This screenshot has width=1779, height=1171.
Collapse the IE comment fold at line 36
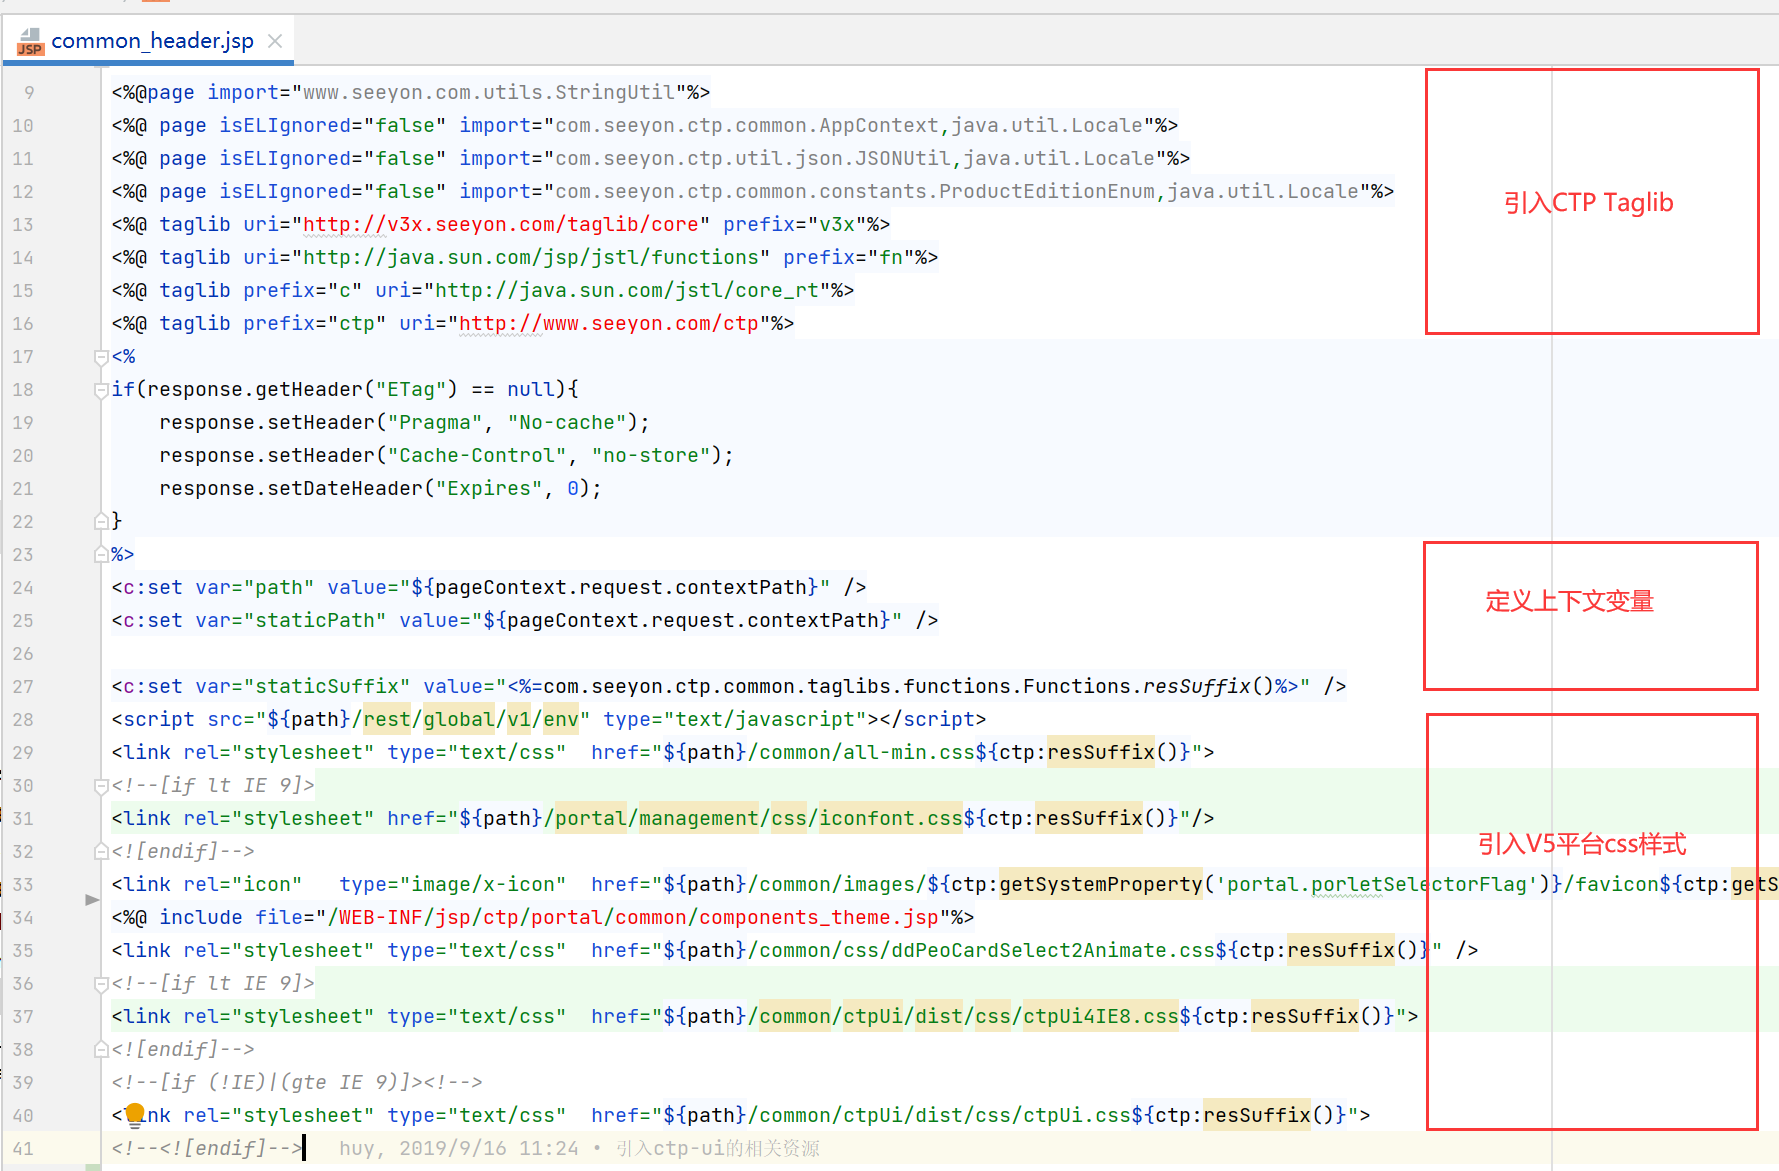tap(100, 984)
